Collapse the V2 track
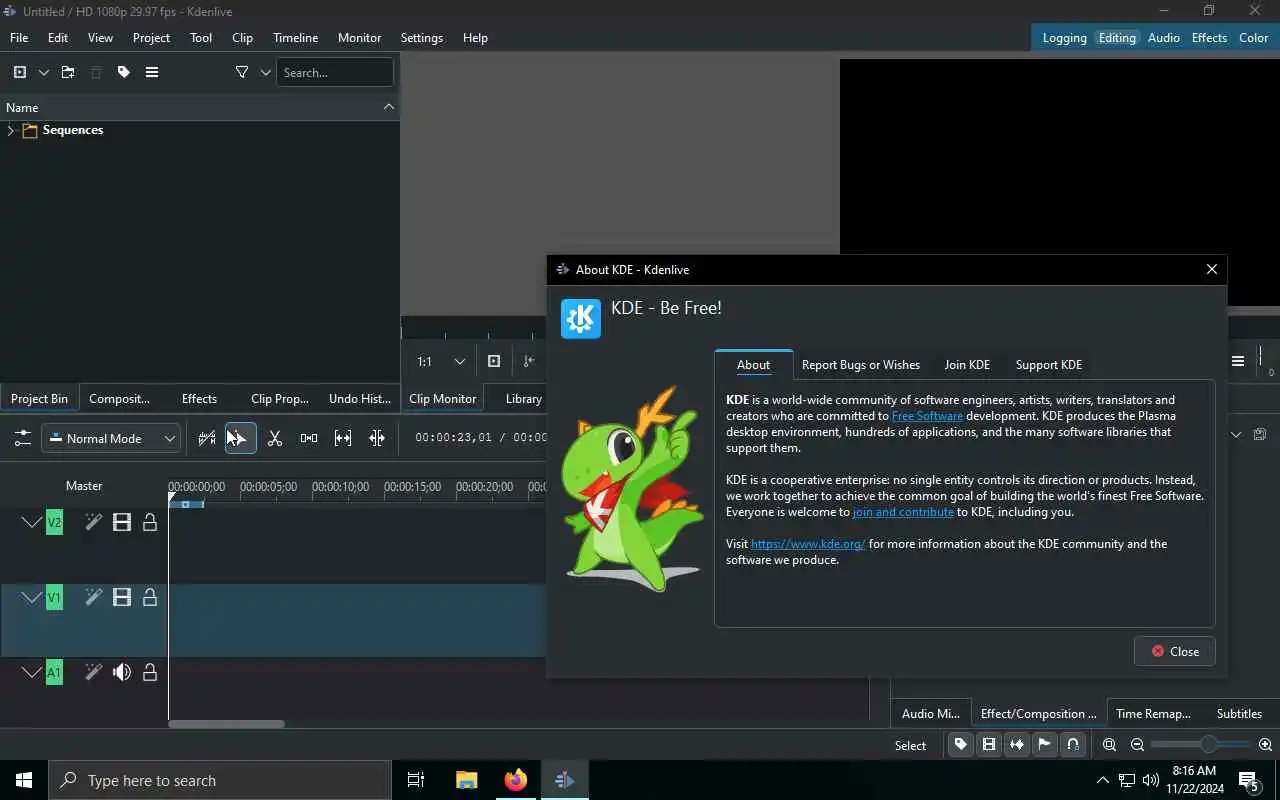The height and width of the screenshot is (800, 1280). point(32,522)
